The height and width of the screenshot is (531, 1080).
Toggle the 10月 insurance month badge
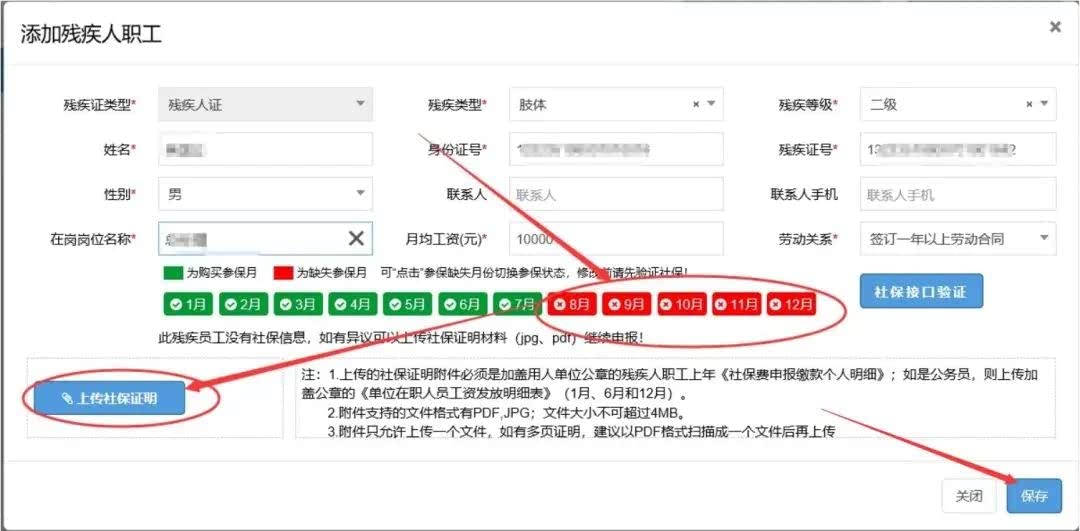click(x=682, y=304)
